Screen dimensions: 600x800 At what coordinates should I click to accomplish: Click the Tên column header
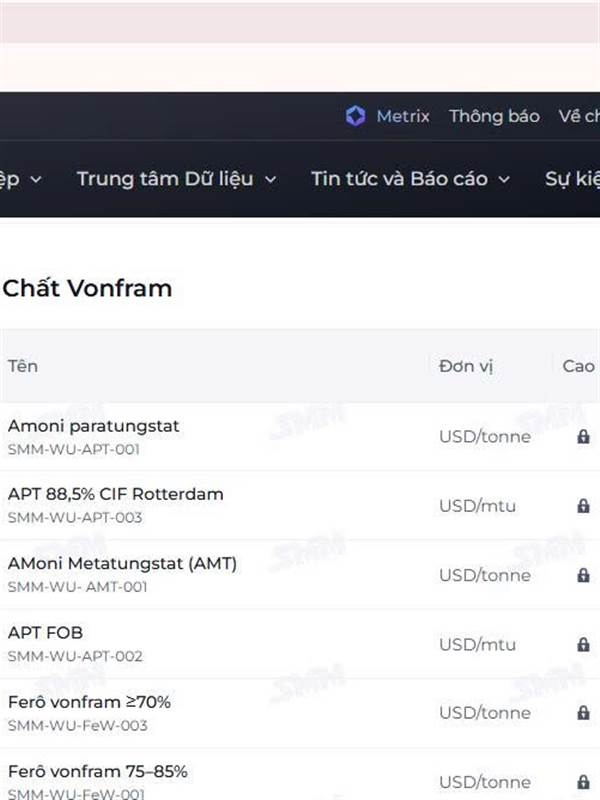click(x=23, y=366)
